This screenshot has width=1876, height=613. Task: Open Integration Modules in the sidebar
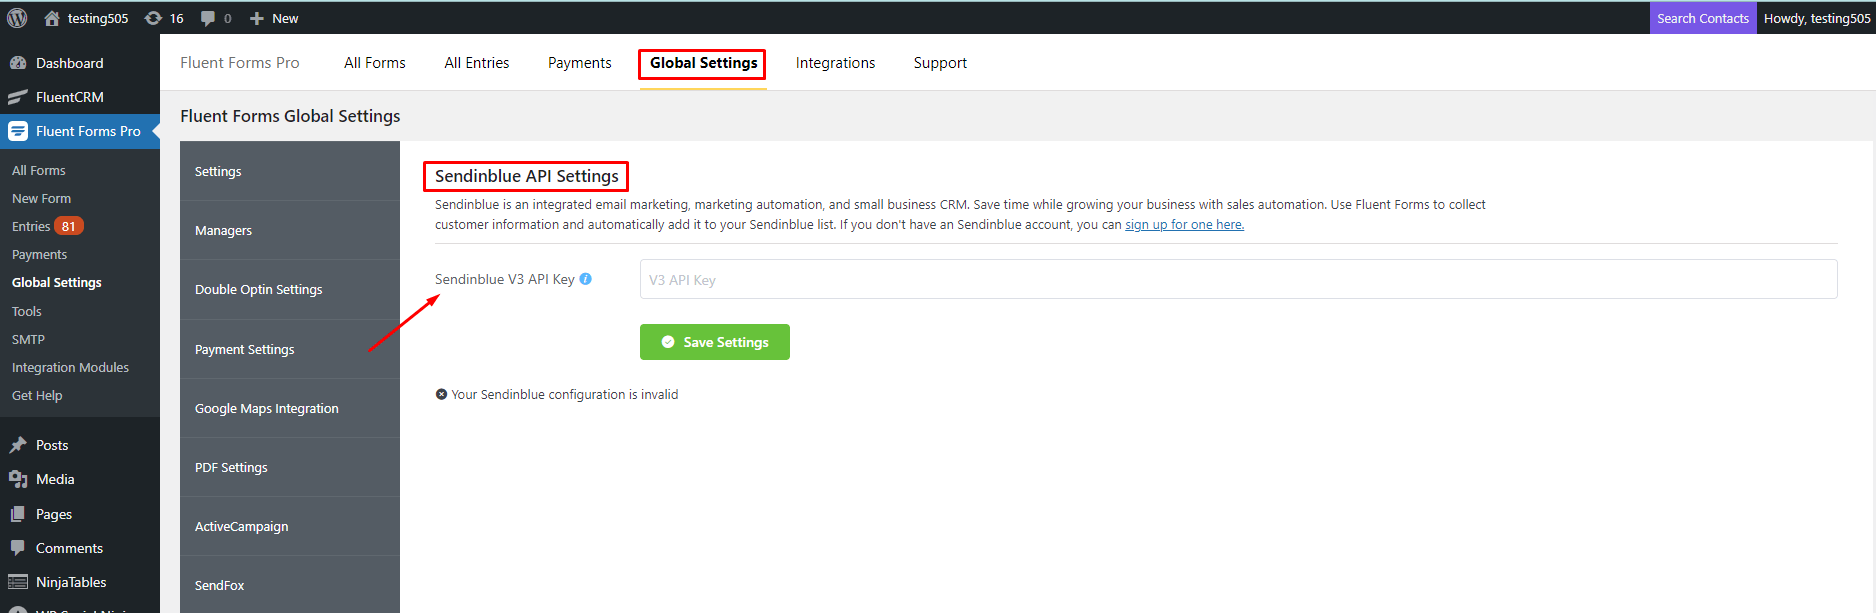pyautogui.click(x=71, y=367)
